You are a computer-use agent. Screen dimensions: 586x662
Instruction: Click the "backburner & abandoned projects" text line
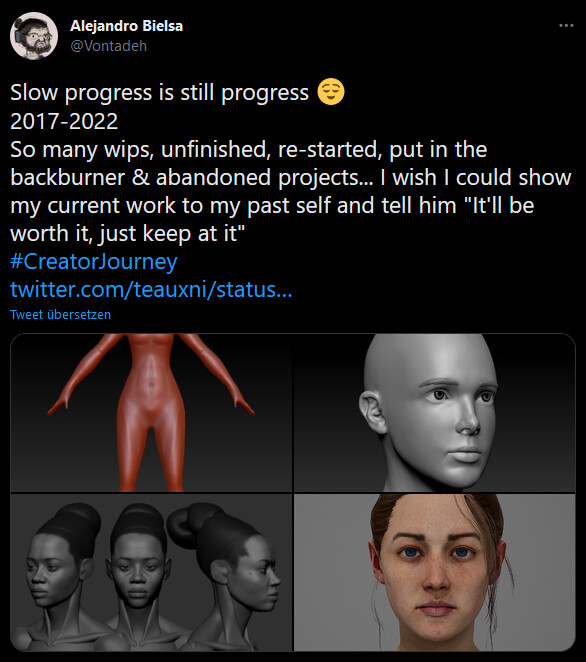(x=192, y=177)
